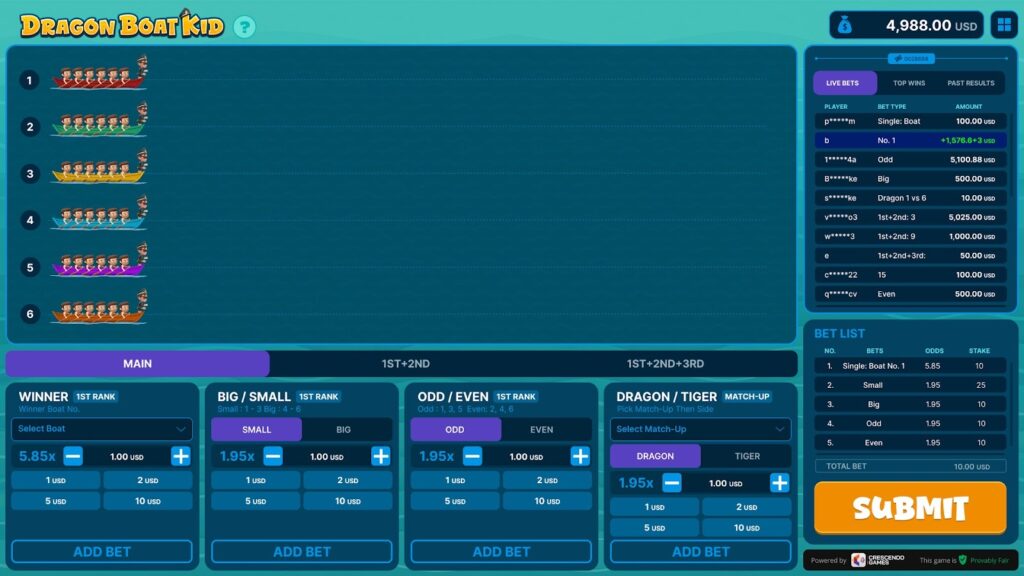Expand the Select Boat dropdown
This screenshot has height=576, width=1024.
tap(101, 429)
